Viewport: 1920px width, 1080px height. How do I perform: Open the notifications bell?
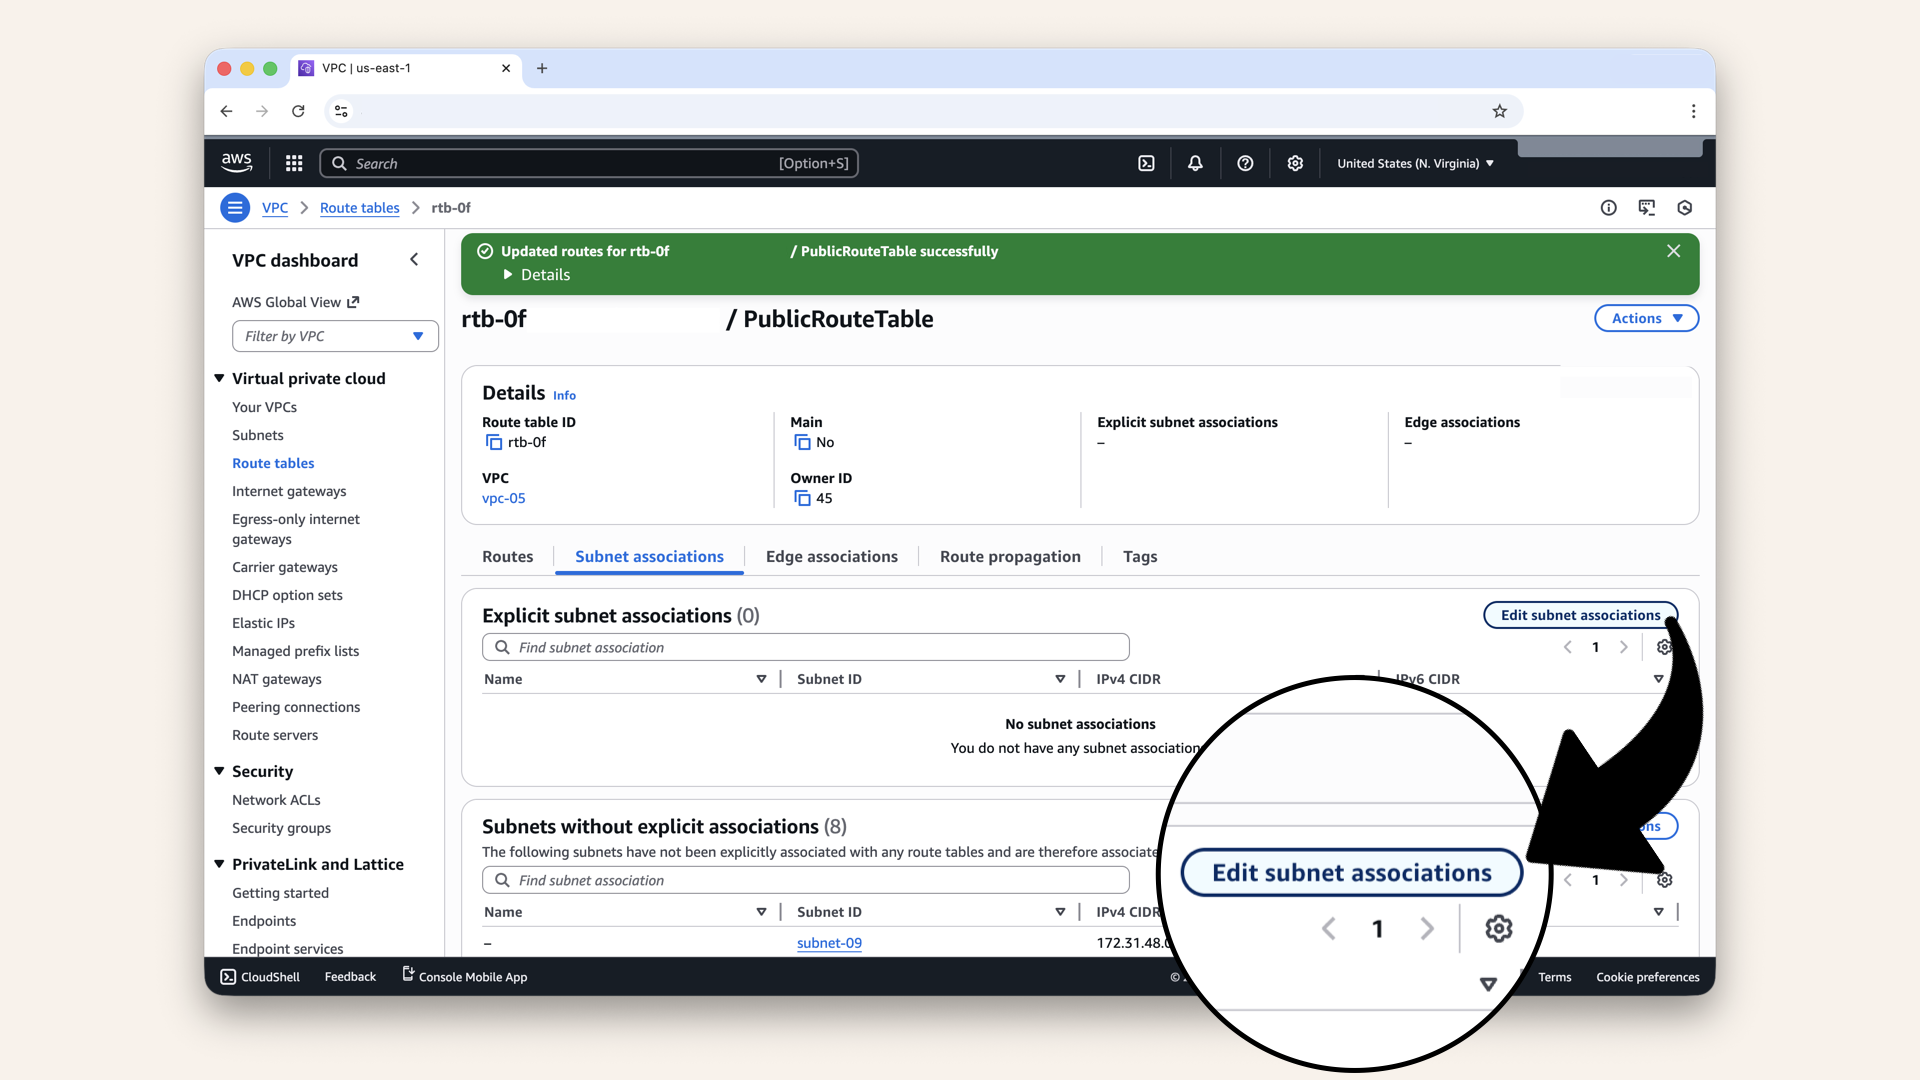pyautogui.click(x=1195, y=163)
